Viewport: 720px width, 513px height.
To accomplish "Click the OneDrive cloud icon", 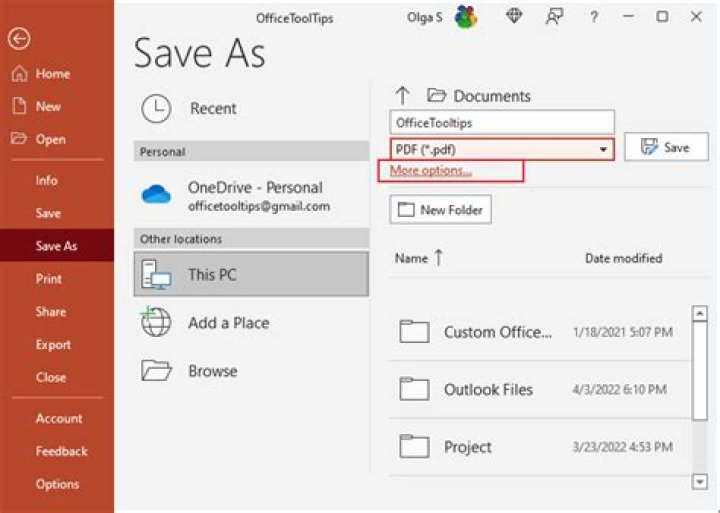I will (x=156, y=195).
